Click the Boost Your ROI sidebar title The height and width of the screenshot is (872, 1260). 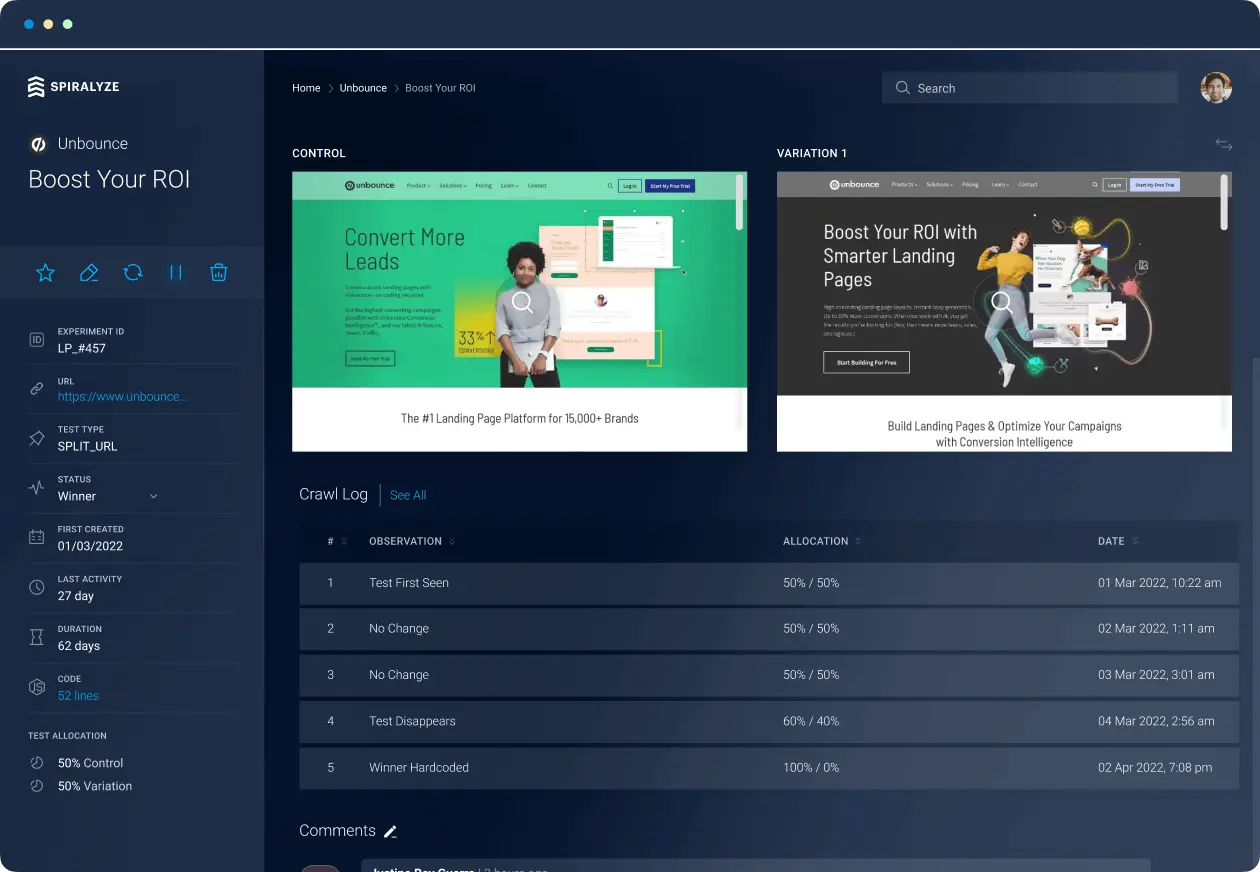pyautogui.click(x=109, y=179)
